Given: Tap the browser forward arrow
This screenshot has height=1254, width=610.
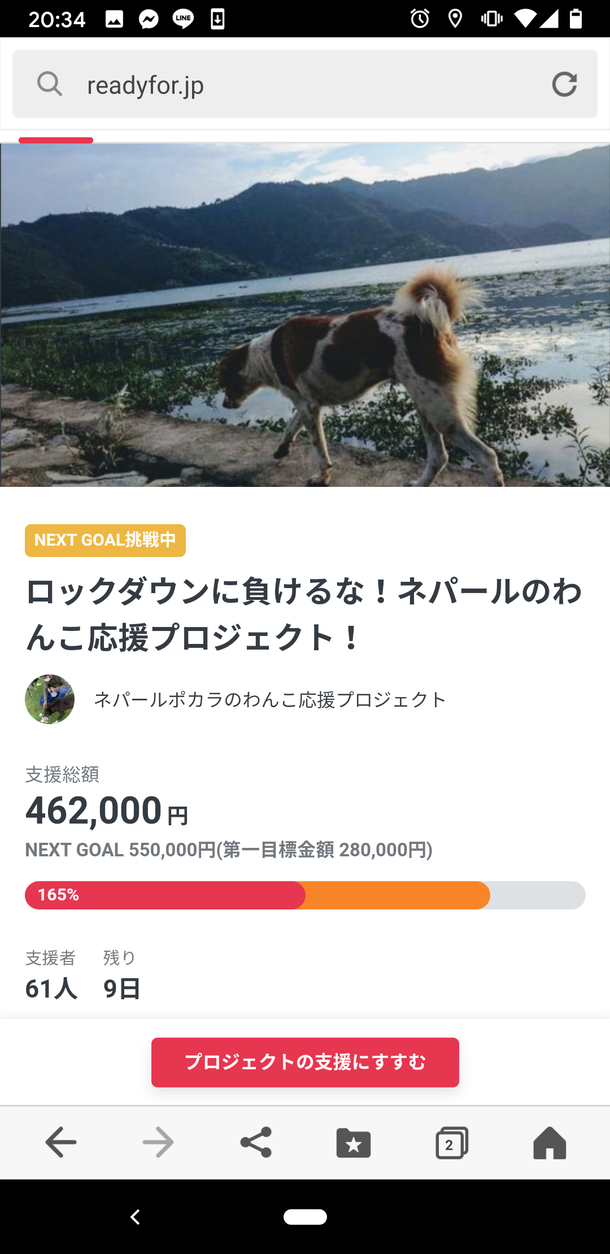Looking at the screenshot, I should (158, 1142).
